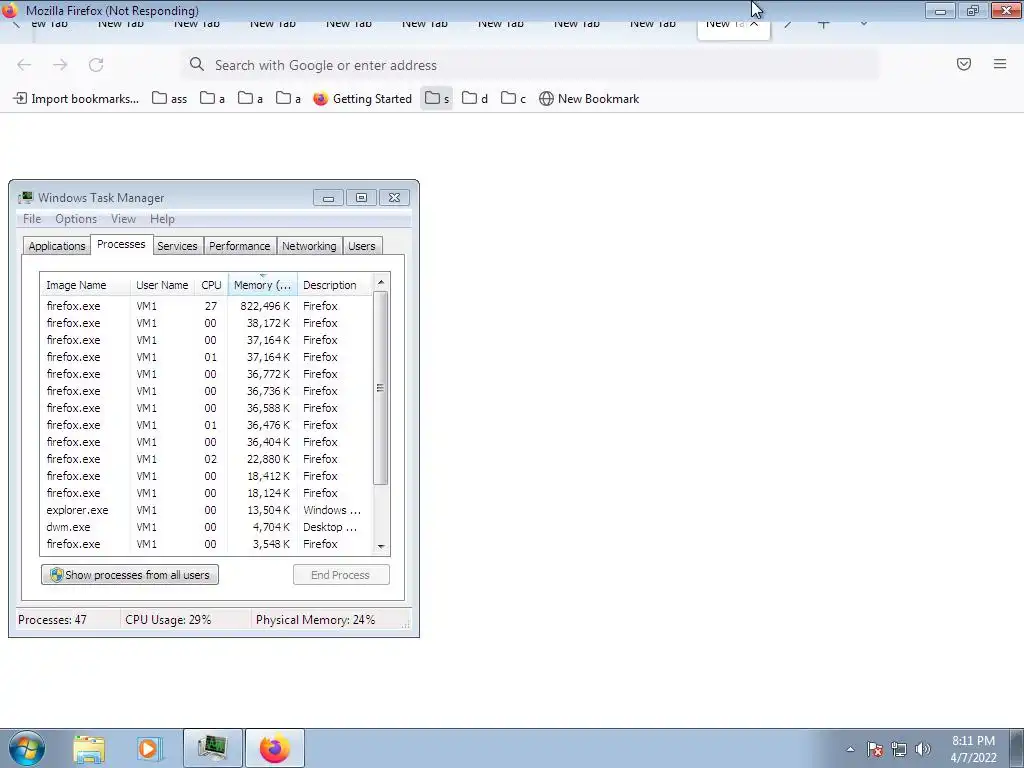Select the firefox.exe row using 36,772 K
This screenshot has width=1024, height=768.
click(206, 374)
